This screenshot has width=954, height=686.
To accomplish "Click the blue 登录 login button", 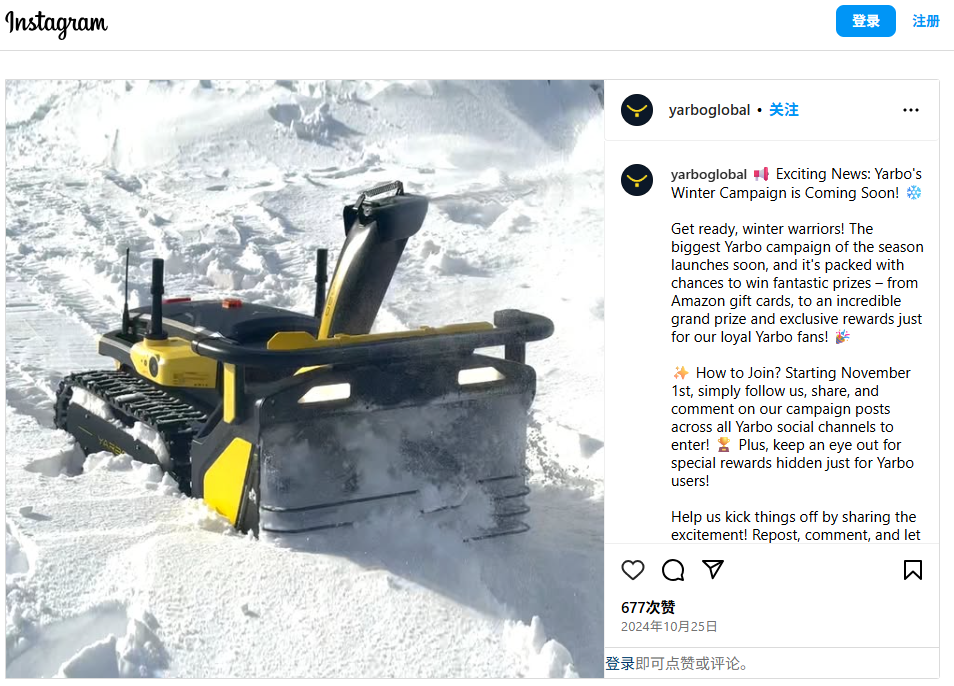I will coord(865,21).
